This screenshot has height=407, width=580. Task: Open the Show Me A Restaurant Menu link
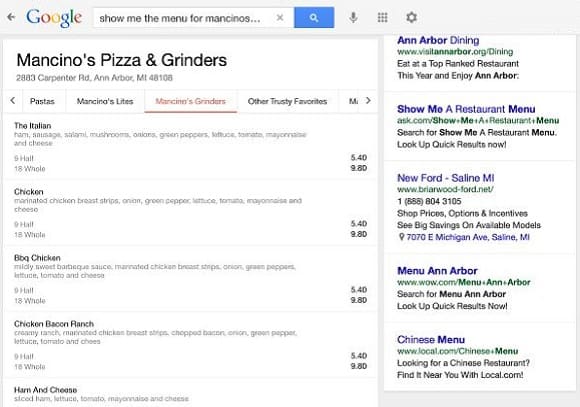pos(466,109)
